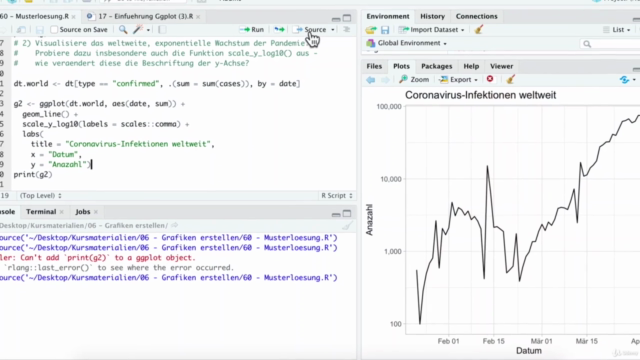Open the Viewer tab

[501, 66]
